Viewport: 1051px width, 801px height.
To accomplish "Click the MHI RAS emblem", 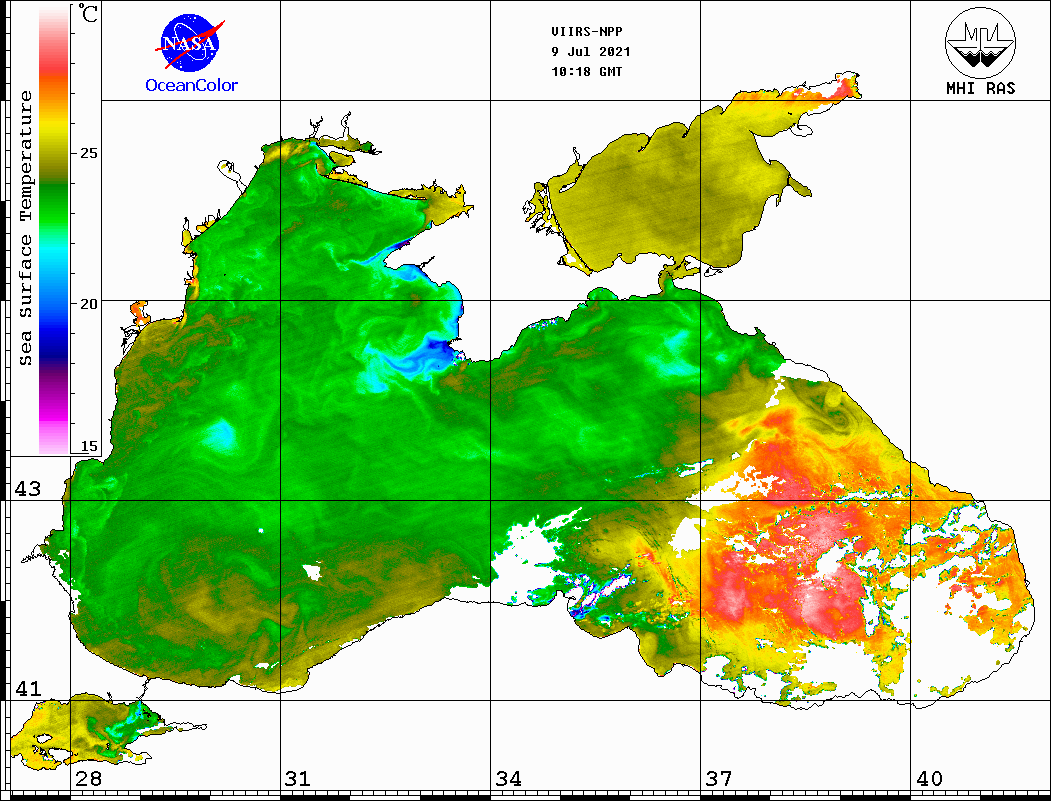I will coord(980,42).
